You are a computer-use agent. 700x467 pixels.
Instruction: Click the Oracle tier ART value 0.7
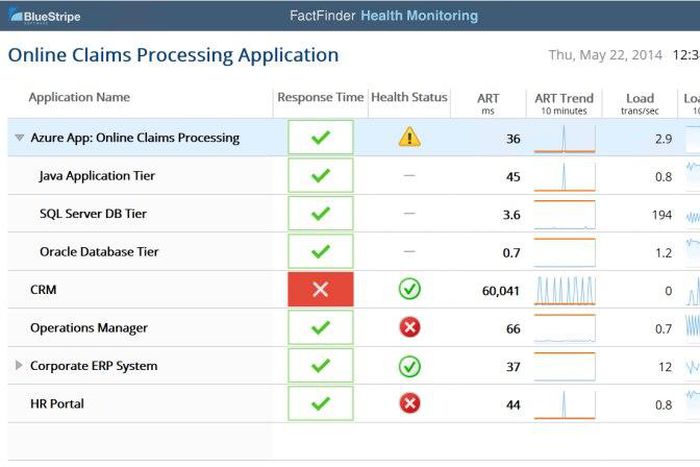(511, 253)
